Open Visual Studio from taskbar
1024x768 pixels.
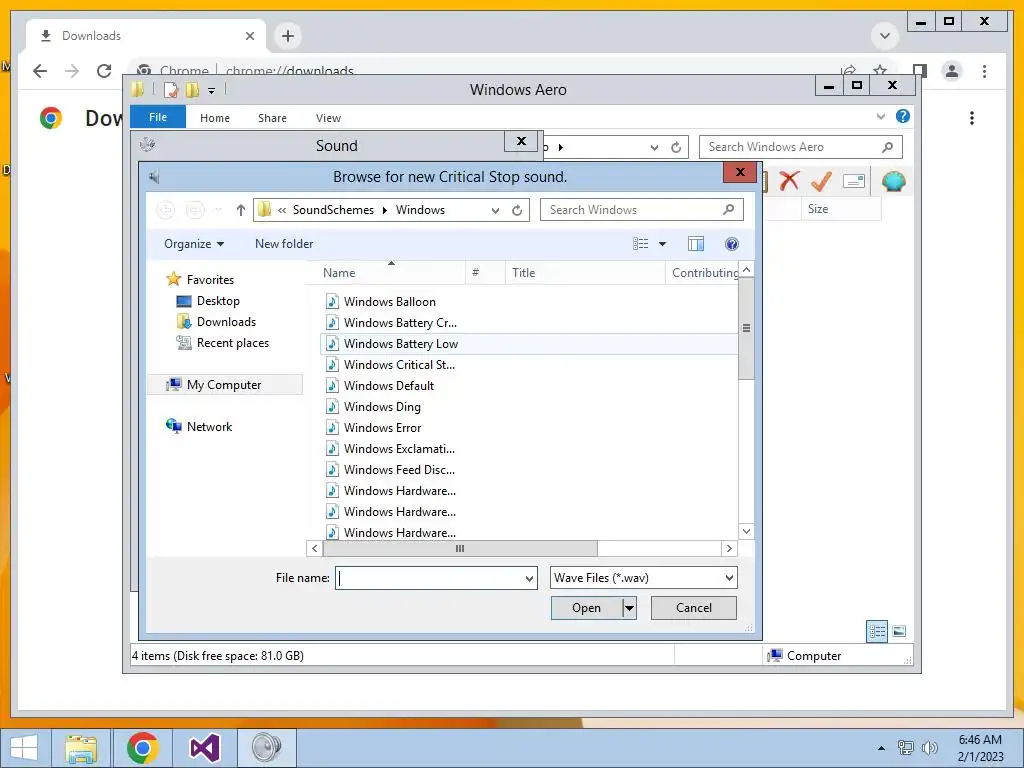coord(205,748)
